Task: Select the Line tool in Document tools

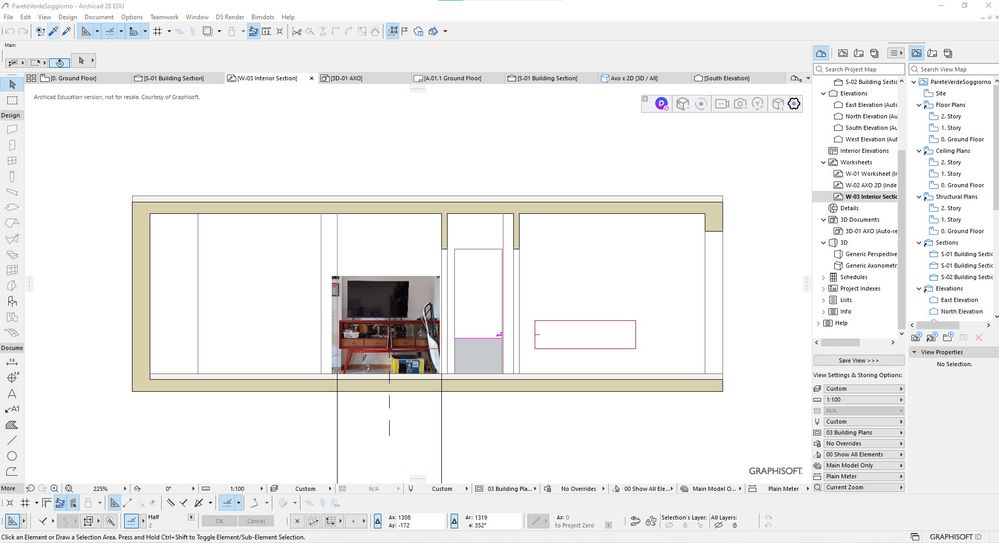Action: click(12, 440)
